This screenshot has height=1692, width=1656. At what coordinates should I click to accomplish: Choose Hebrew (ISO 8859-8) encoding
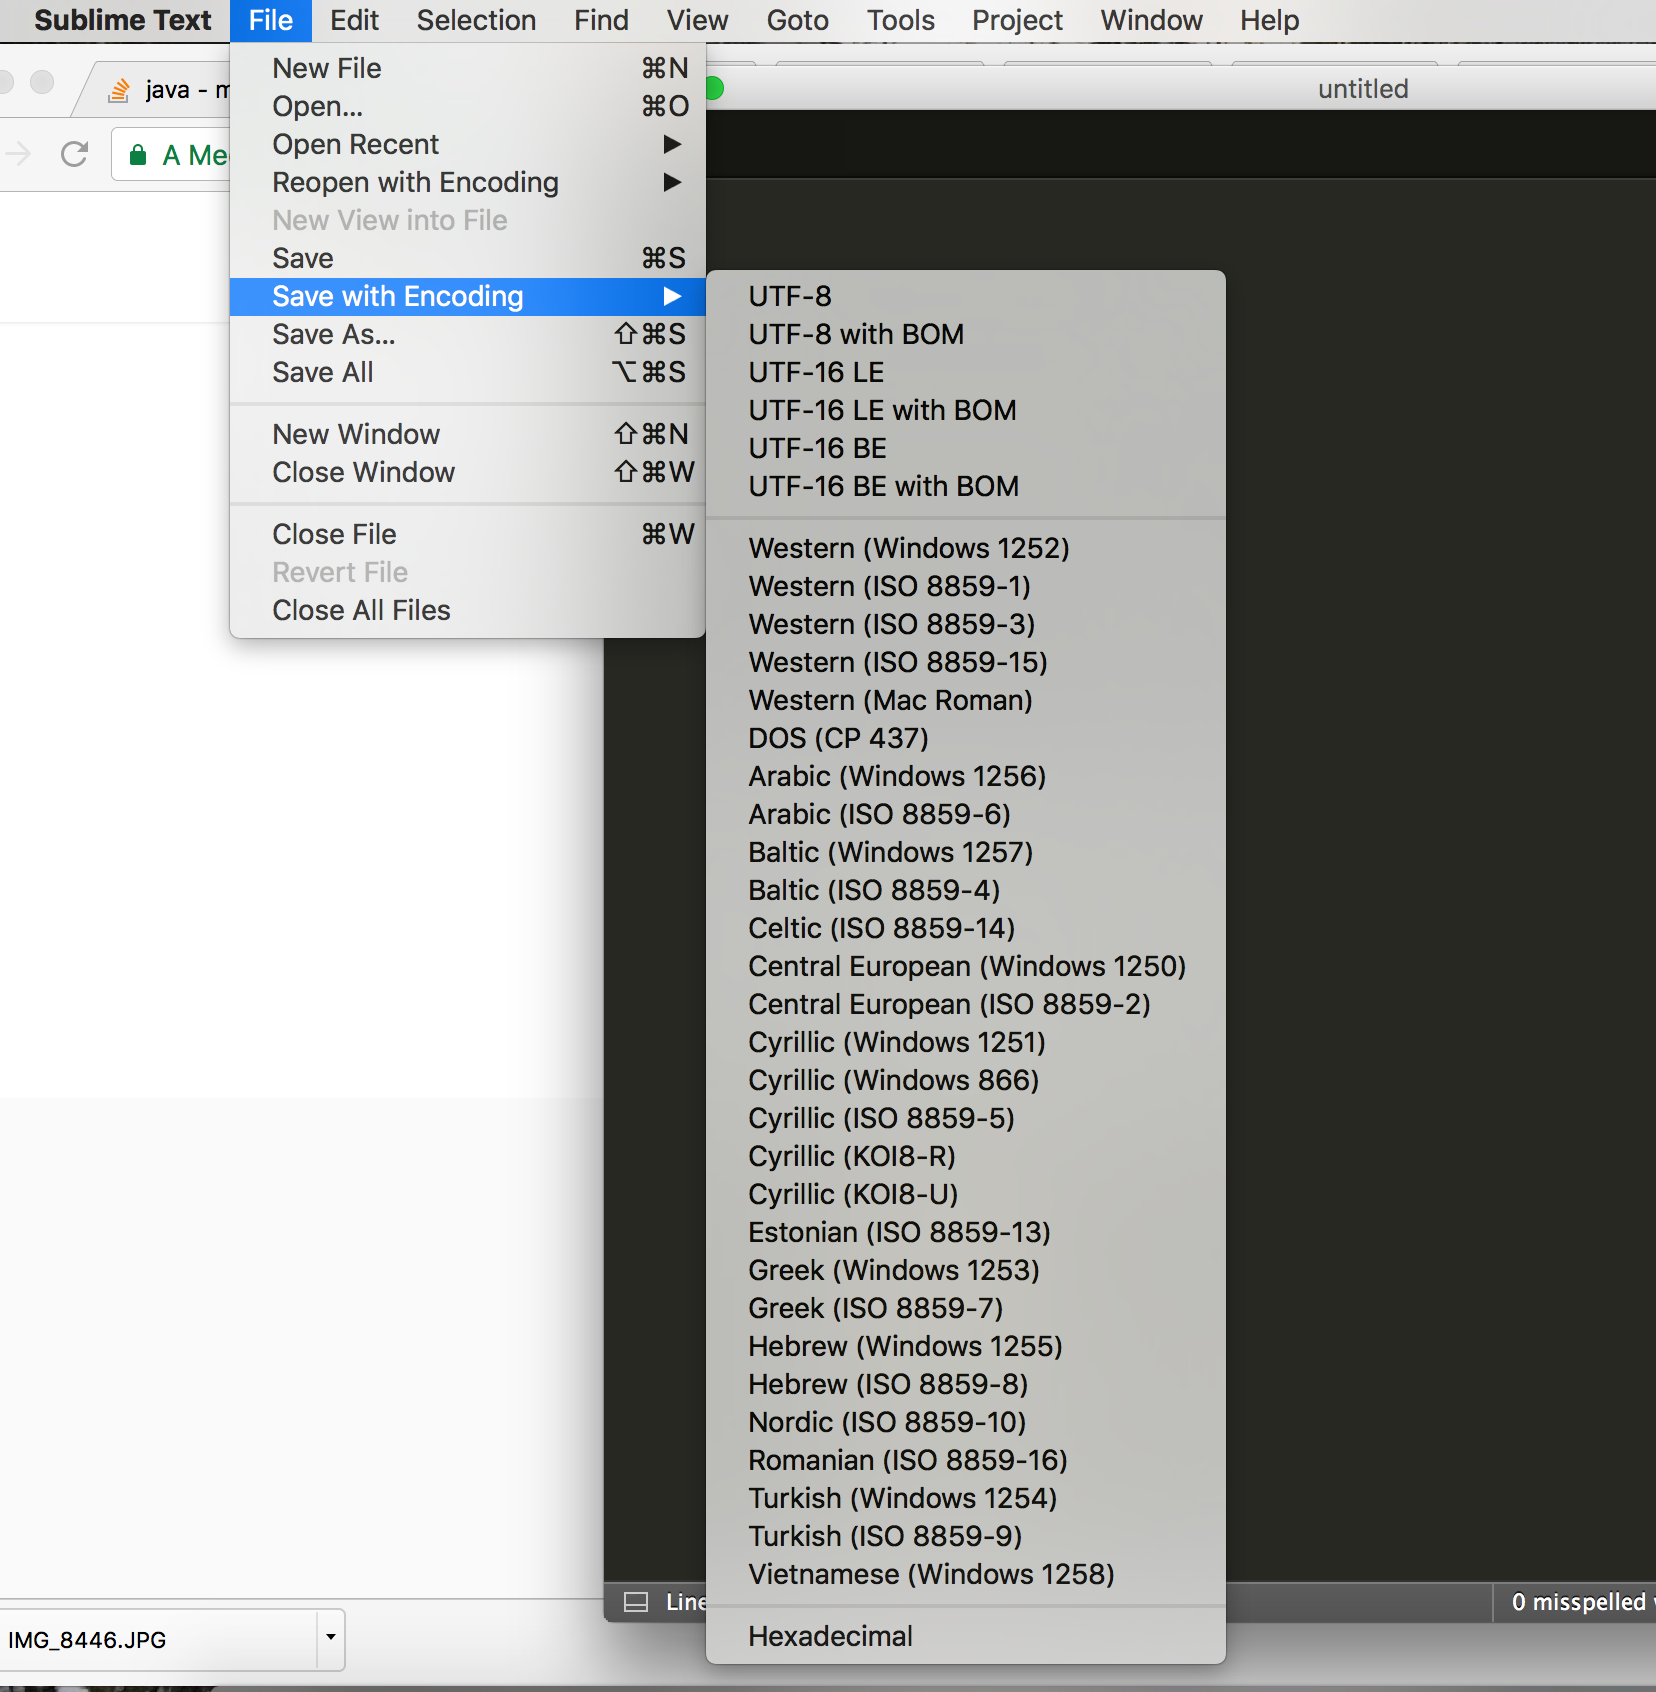click(x=966, y=1384)
